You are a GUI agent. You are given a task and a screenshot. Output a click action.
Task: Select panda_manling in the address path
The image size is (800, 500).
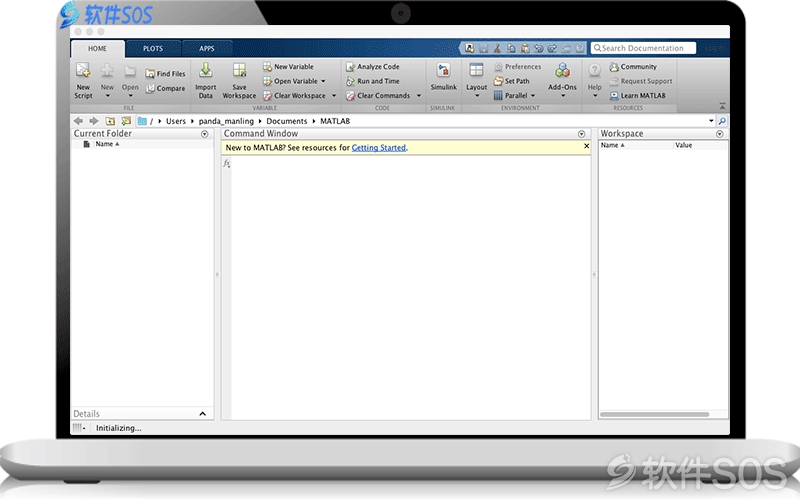tap(226, 121)
